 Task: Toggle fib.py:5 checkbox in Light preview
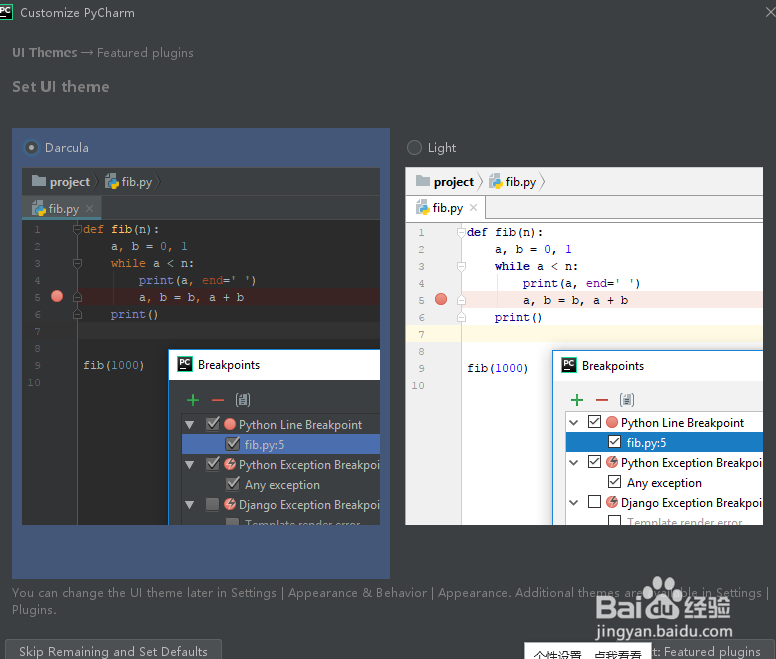[x=614, y=441]
